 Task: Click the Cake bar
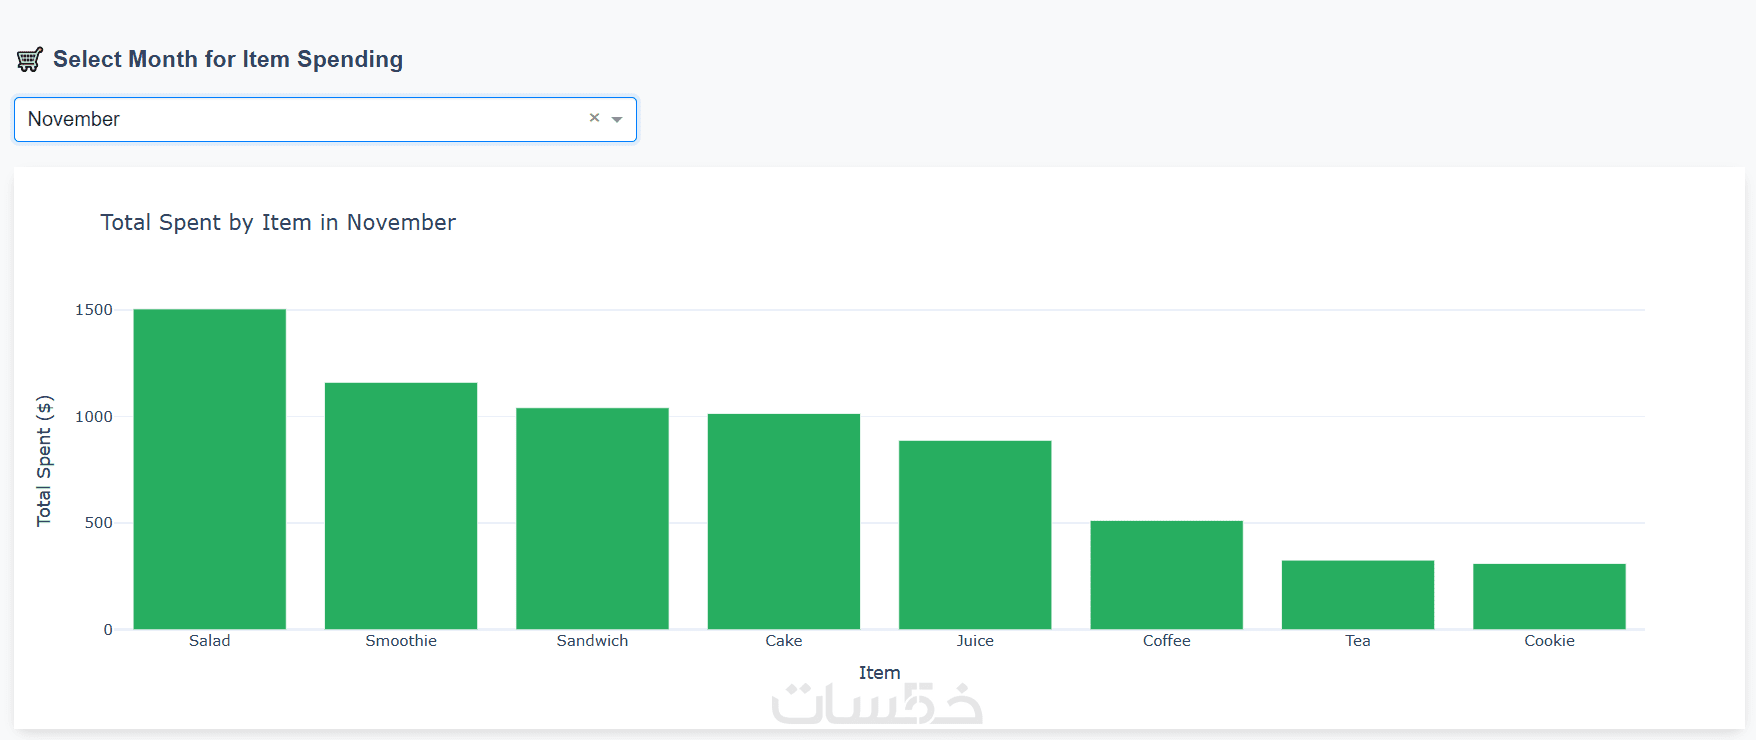784,521
